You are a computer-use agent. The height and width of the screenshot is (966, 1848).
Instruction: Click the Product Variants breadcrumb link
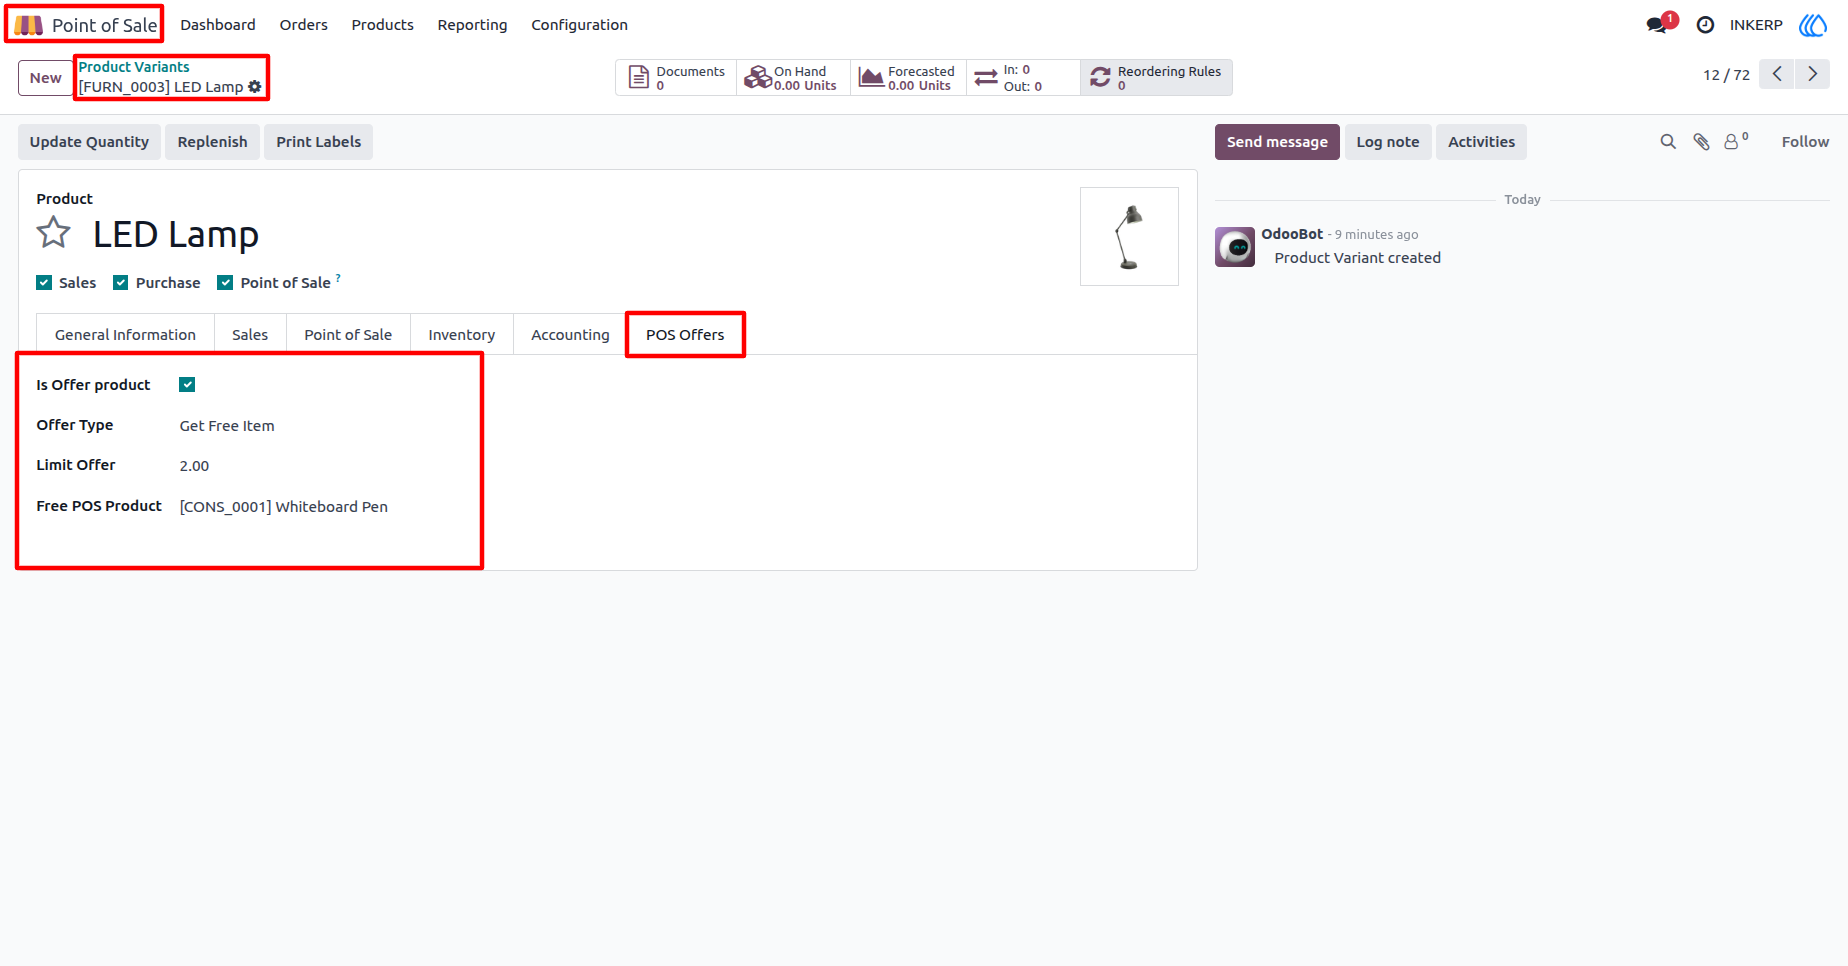pos(134,67)
